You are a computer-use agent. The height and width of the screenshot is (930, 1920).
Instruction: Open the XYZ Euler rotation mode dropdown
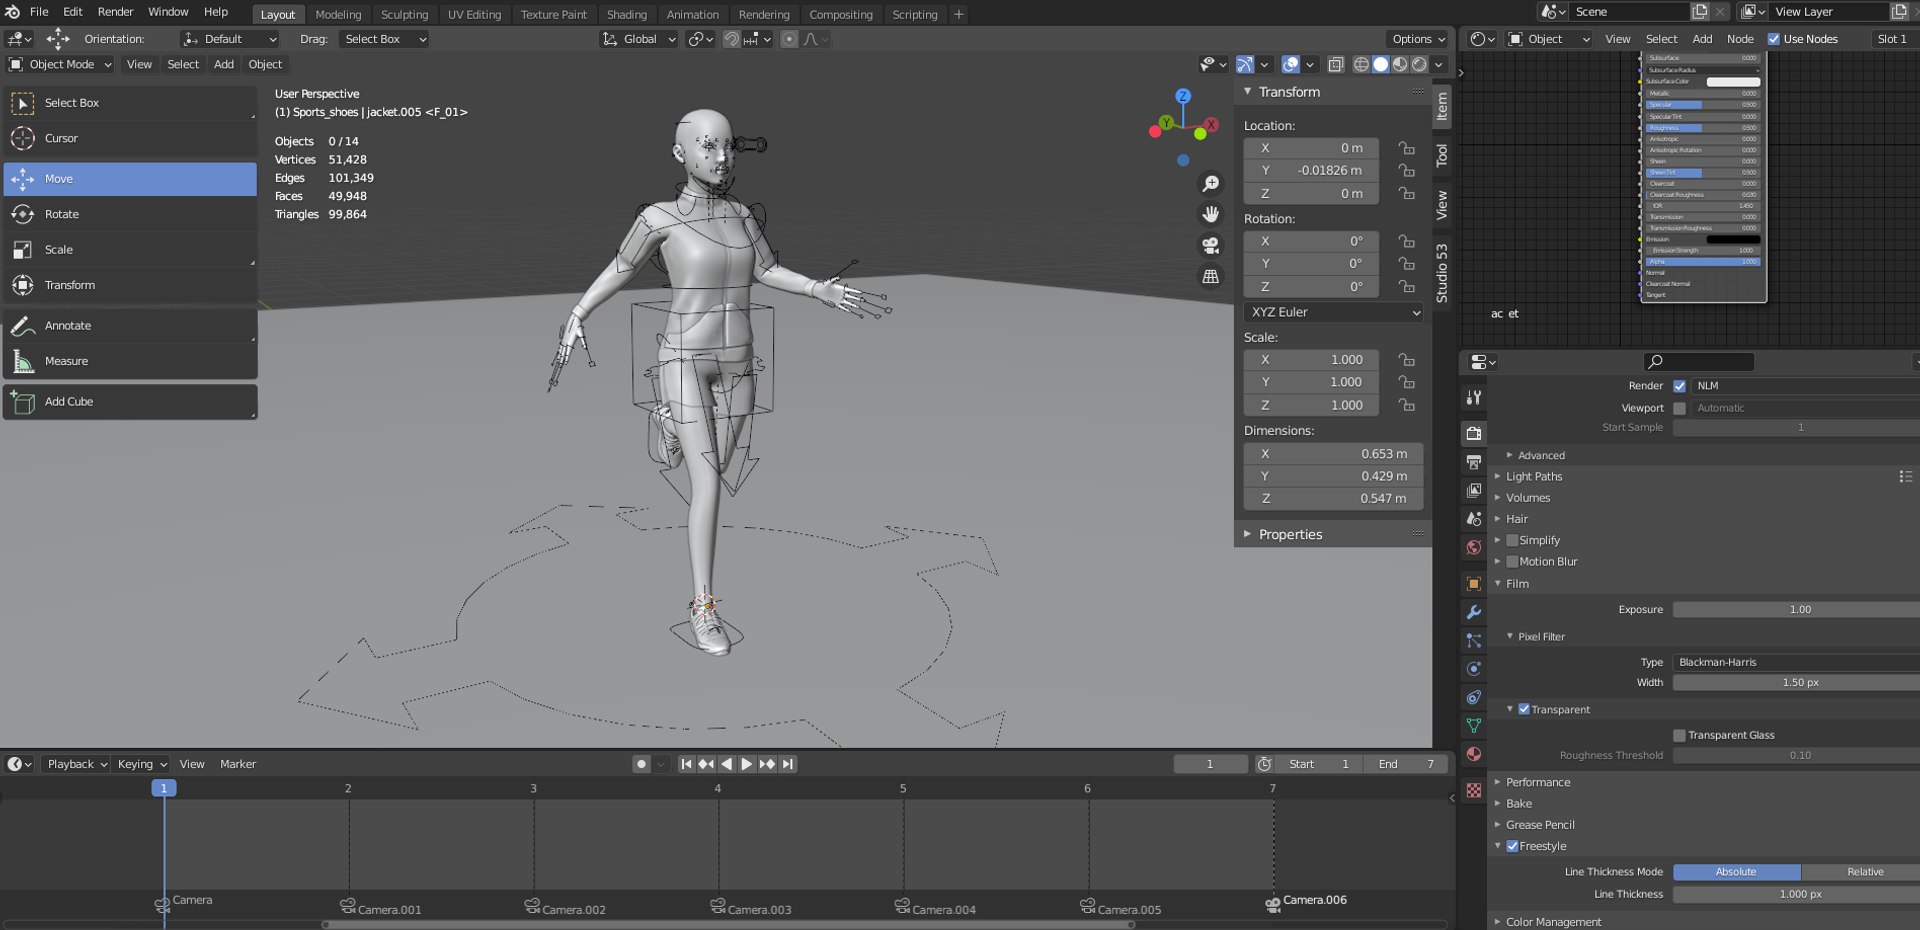point(1333,312)
